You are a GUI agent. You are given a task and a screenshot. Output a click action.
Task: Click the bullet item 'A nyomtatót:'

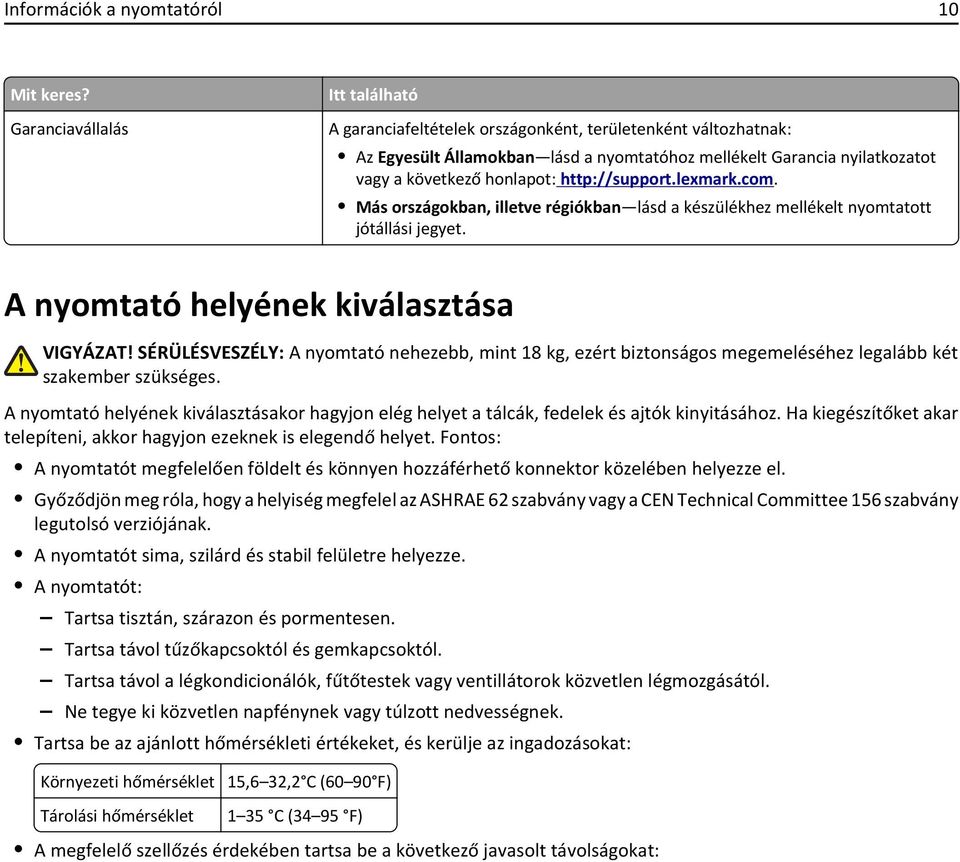point(88,587)
